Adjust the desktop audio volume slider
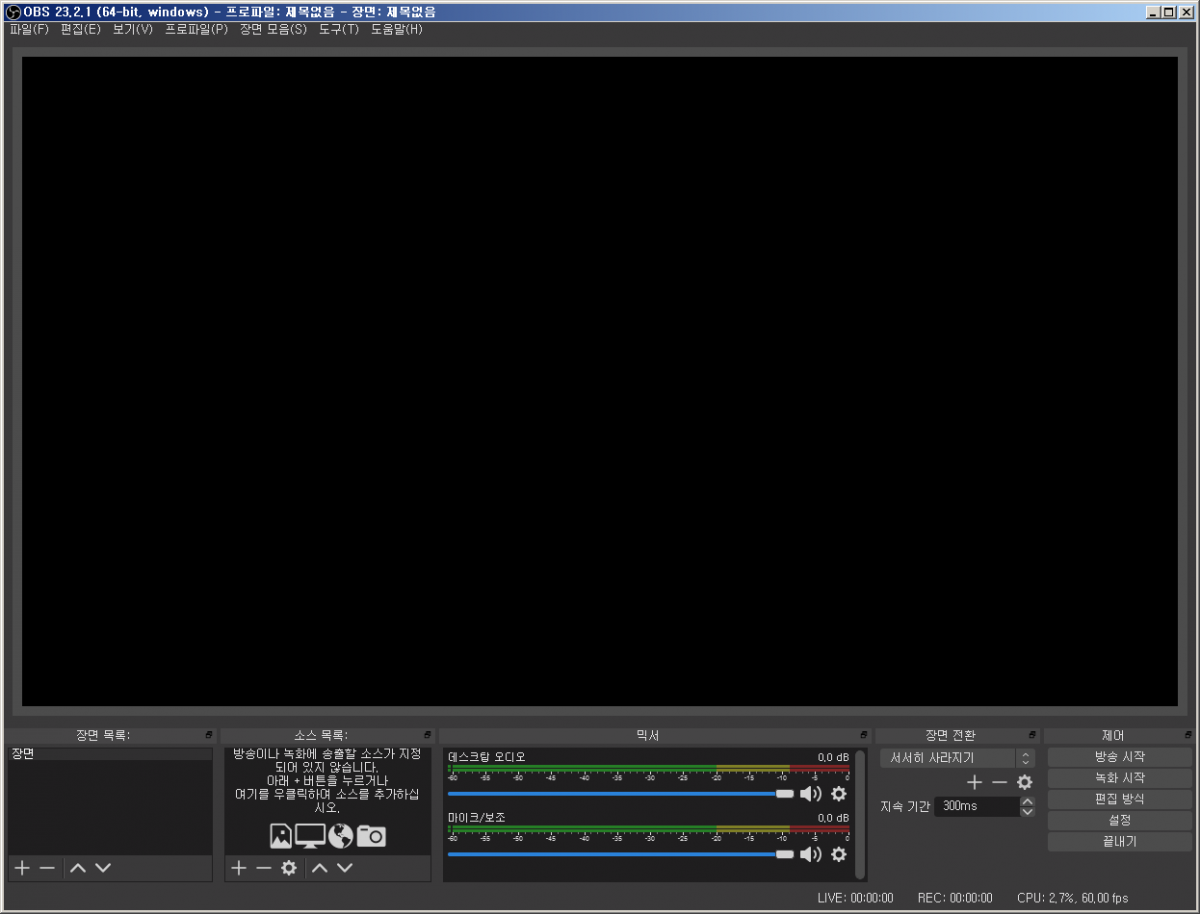The height and width of the screenshot is (914, 1200). tap(620, 794)
